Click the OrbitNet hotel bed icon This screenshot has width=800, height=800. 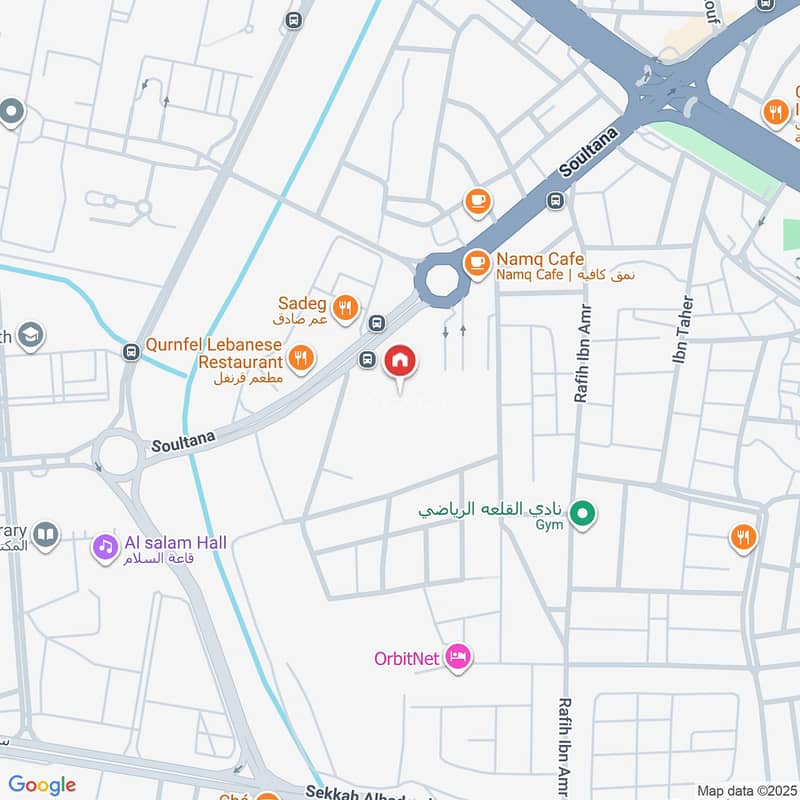point(457,657)
